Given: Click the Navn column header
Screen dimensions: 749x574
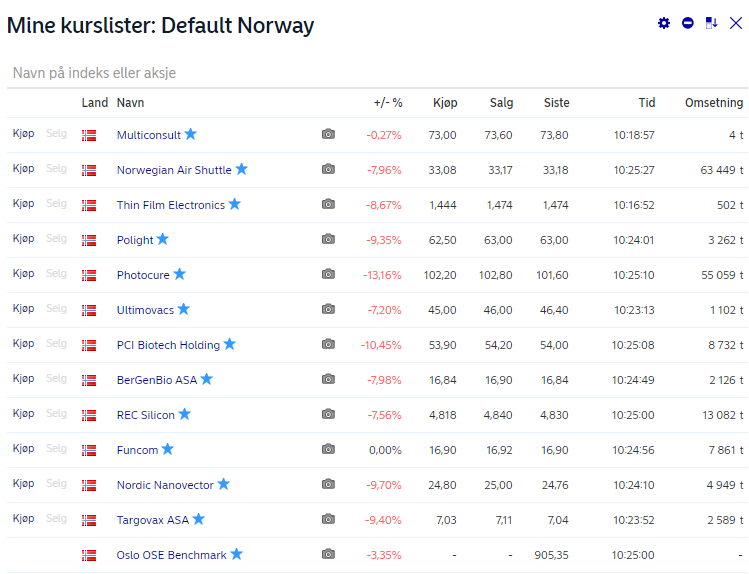Looking at the screenshot, I should 130,103.
